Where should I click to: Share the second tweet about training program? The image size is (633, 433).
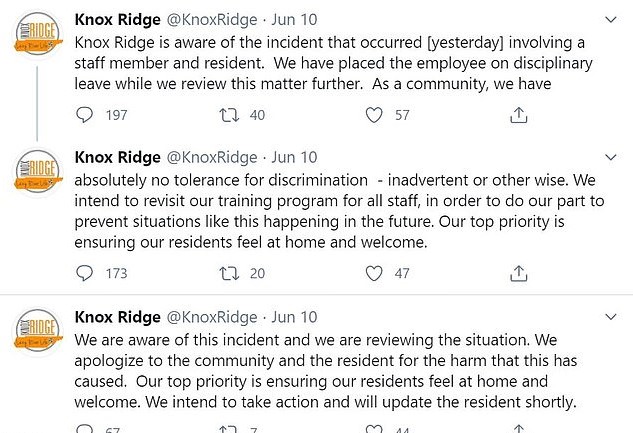click(x=518, y=272)
